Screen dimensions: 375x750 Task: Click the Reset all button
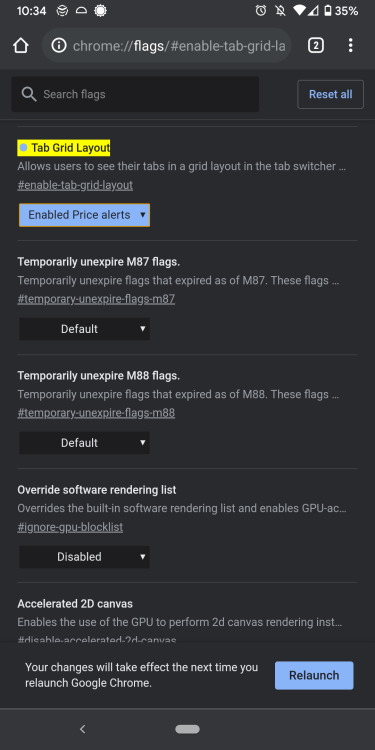(x=331, y=94)
